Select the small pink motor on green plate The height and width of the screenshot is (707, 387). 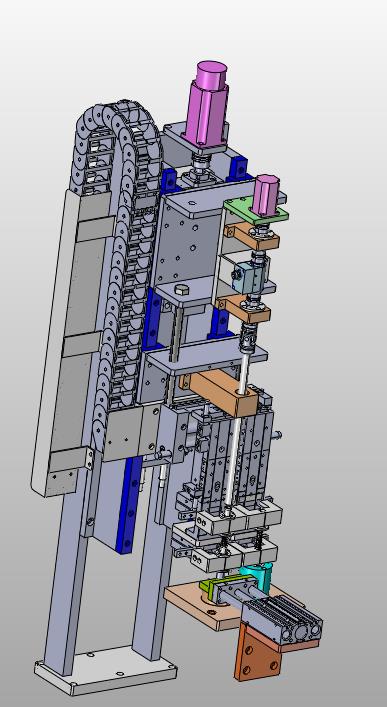tap(266, 194)
